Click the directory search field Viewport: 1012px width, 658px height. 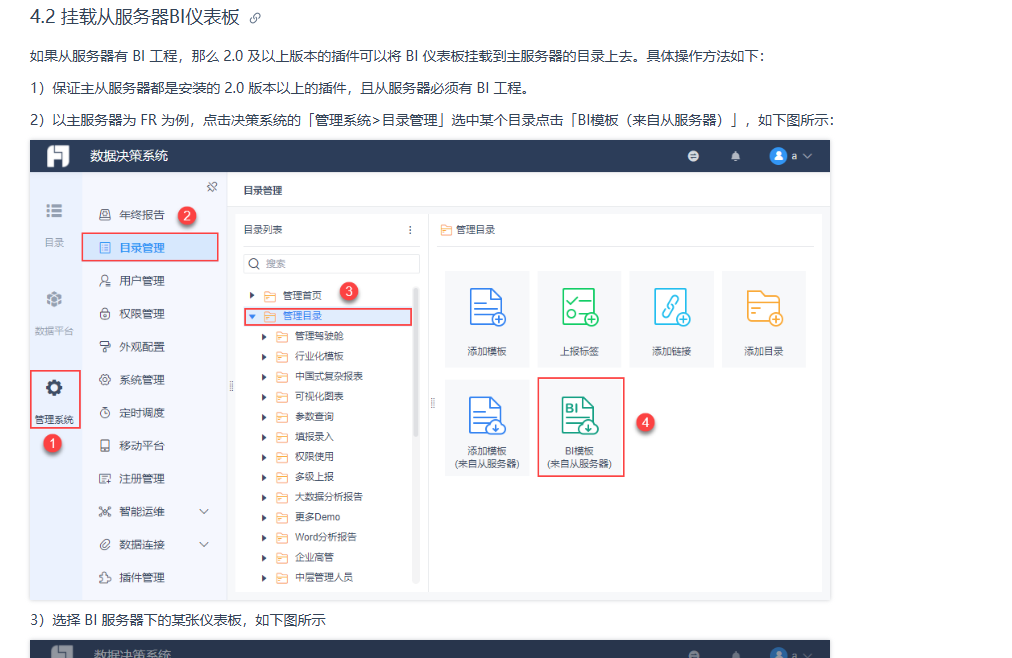point(332,263)
